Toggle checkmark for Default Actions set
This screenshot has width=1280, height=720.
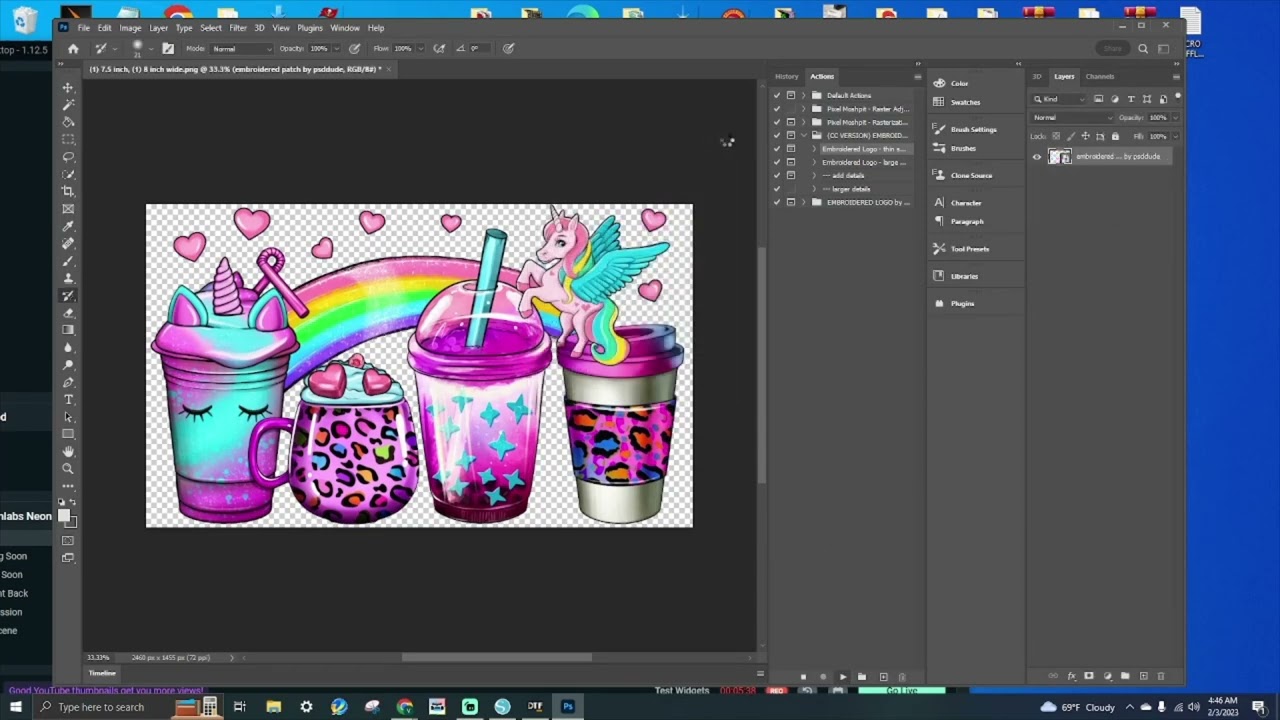click(777, 96)
